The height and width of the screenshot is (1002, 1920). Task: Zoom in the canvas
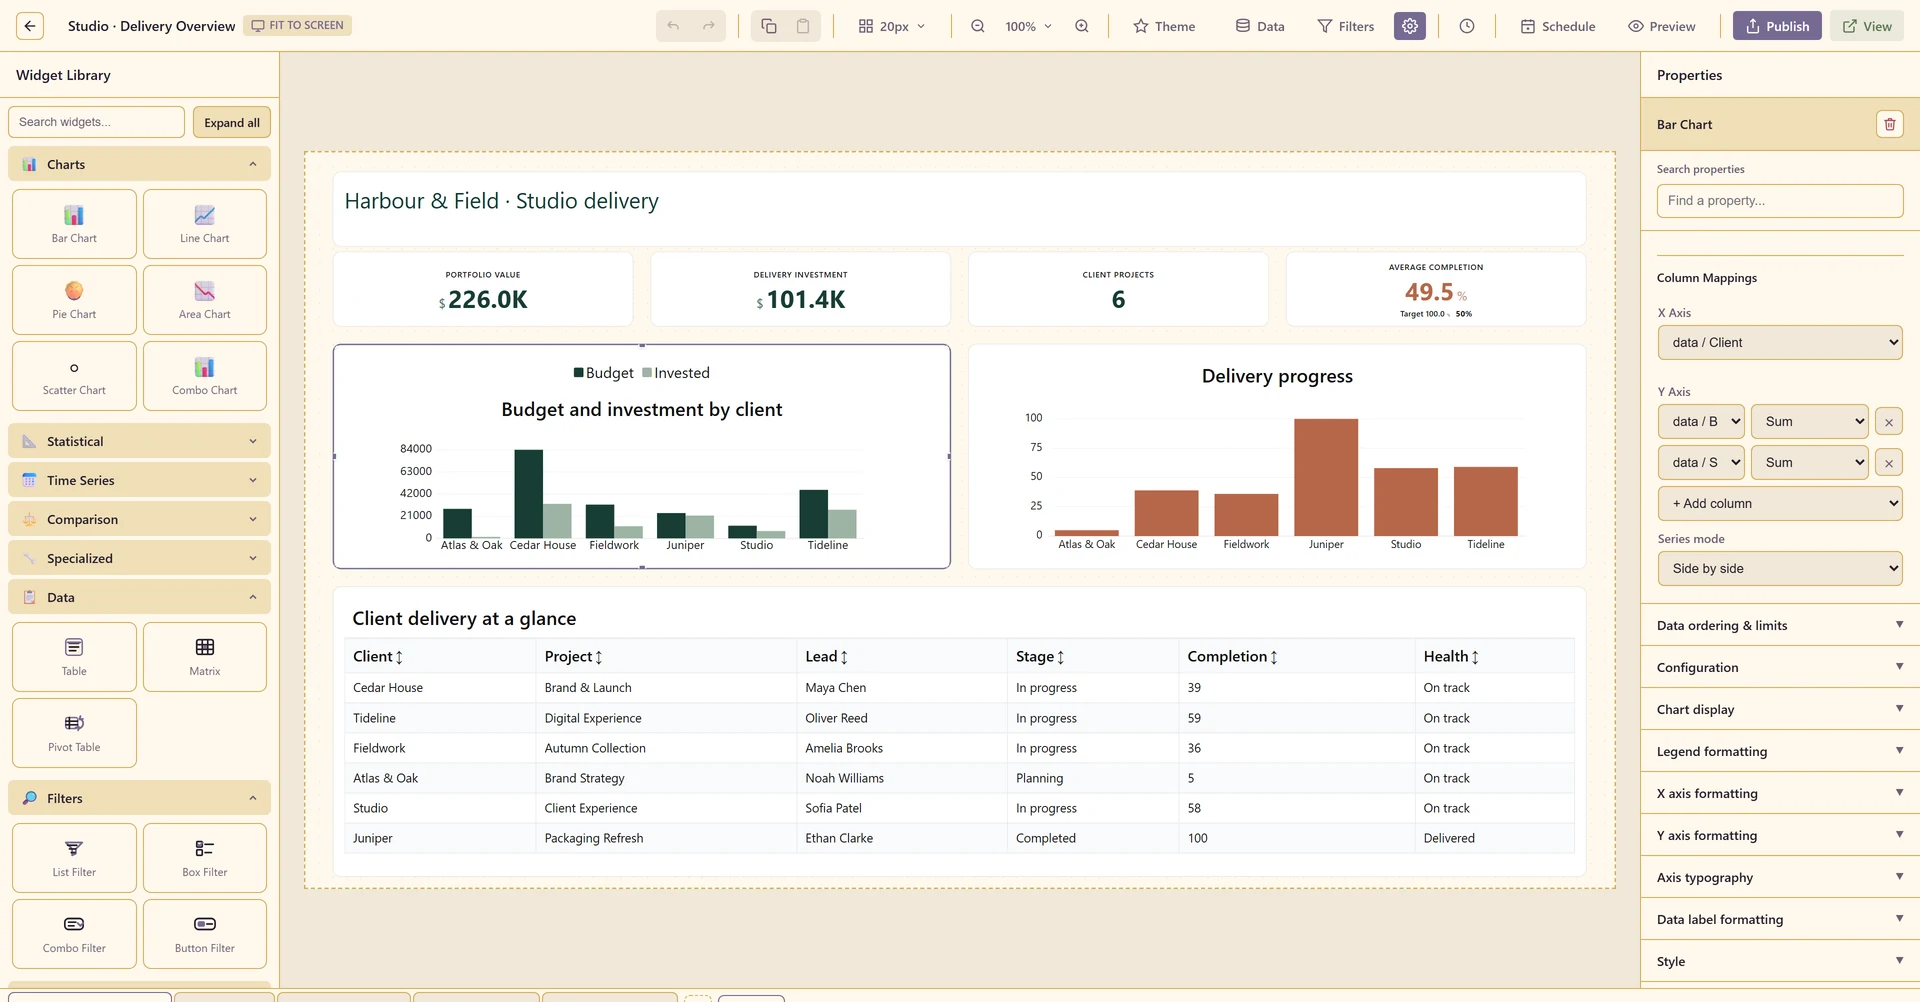point(1082,26)
